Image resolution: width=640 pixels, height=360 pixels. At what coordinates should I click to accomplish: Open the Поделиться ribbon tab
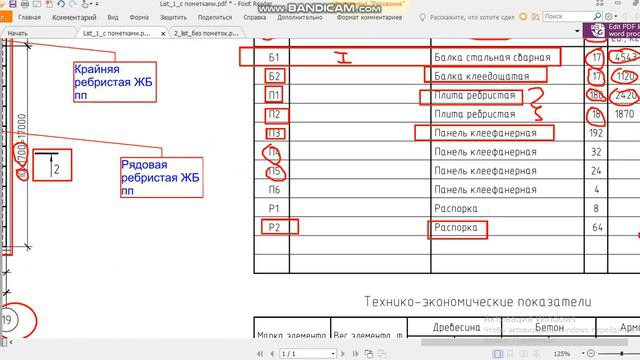click(215, 17)
